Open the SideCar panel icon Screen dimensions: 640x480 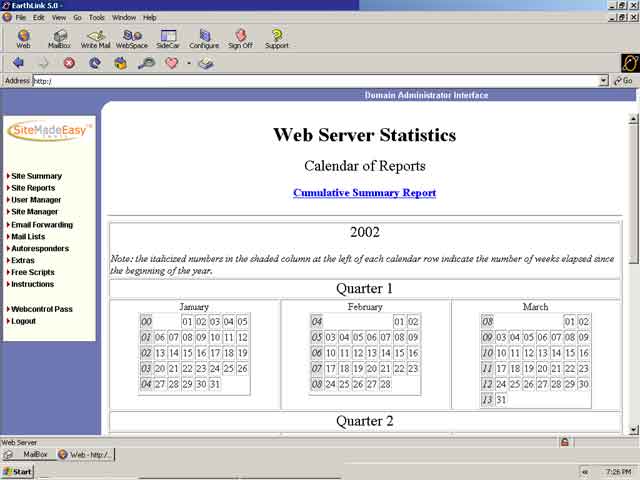tap(167, 38)
